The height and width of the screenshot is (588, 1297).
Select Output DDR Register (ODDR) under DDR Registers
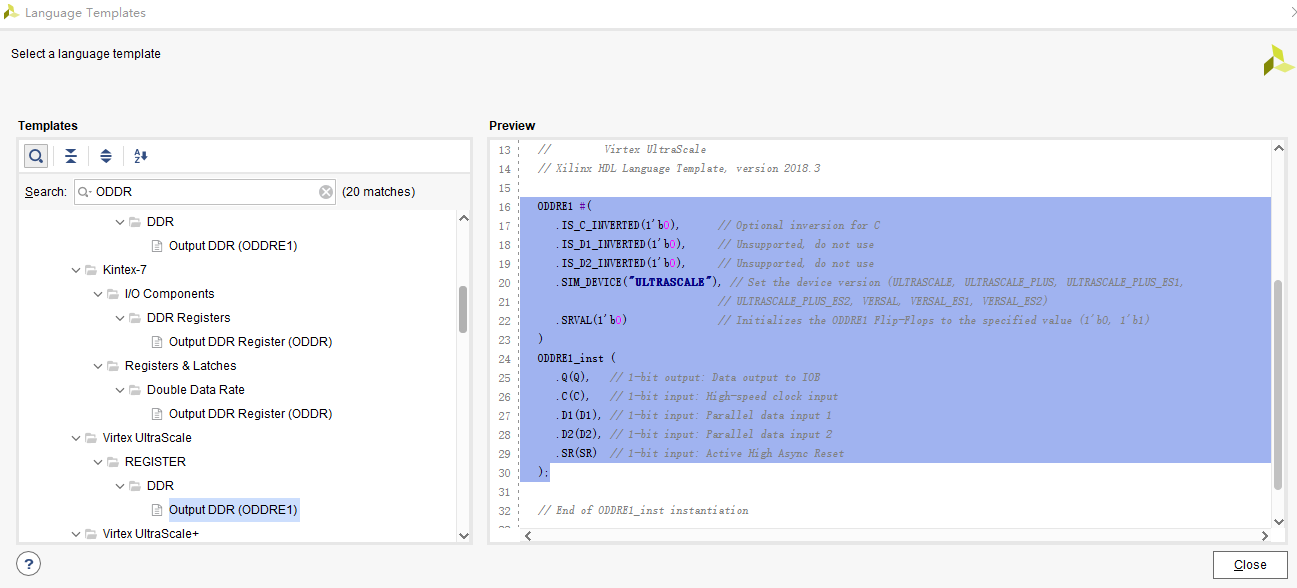[x=250, y=342]
